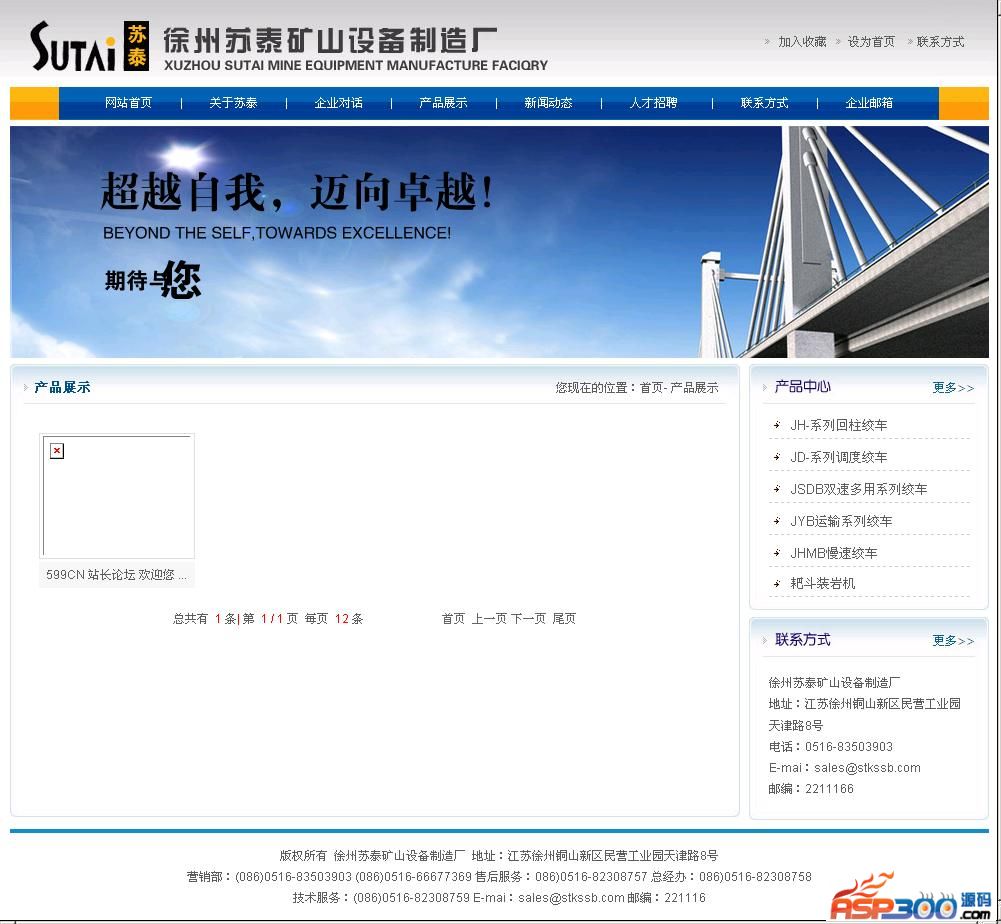
Task: Click product caption 599CN 站长论坛 欢迎您
Action: point(117,575)
